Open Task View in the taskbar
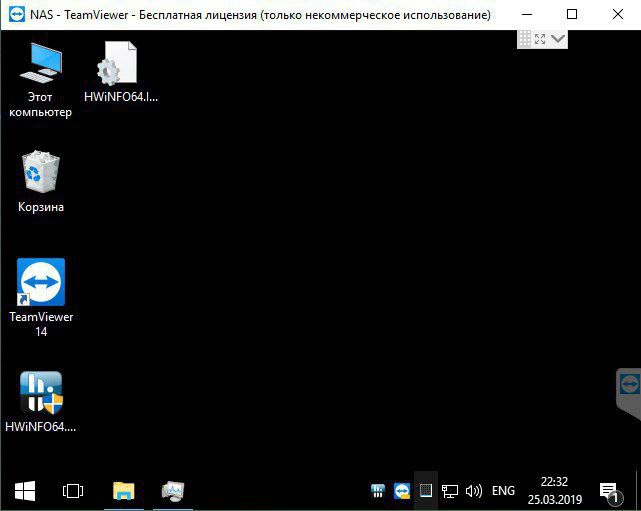641x511 pixels. [x=73, y=491]
